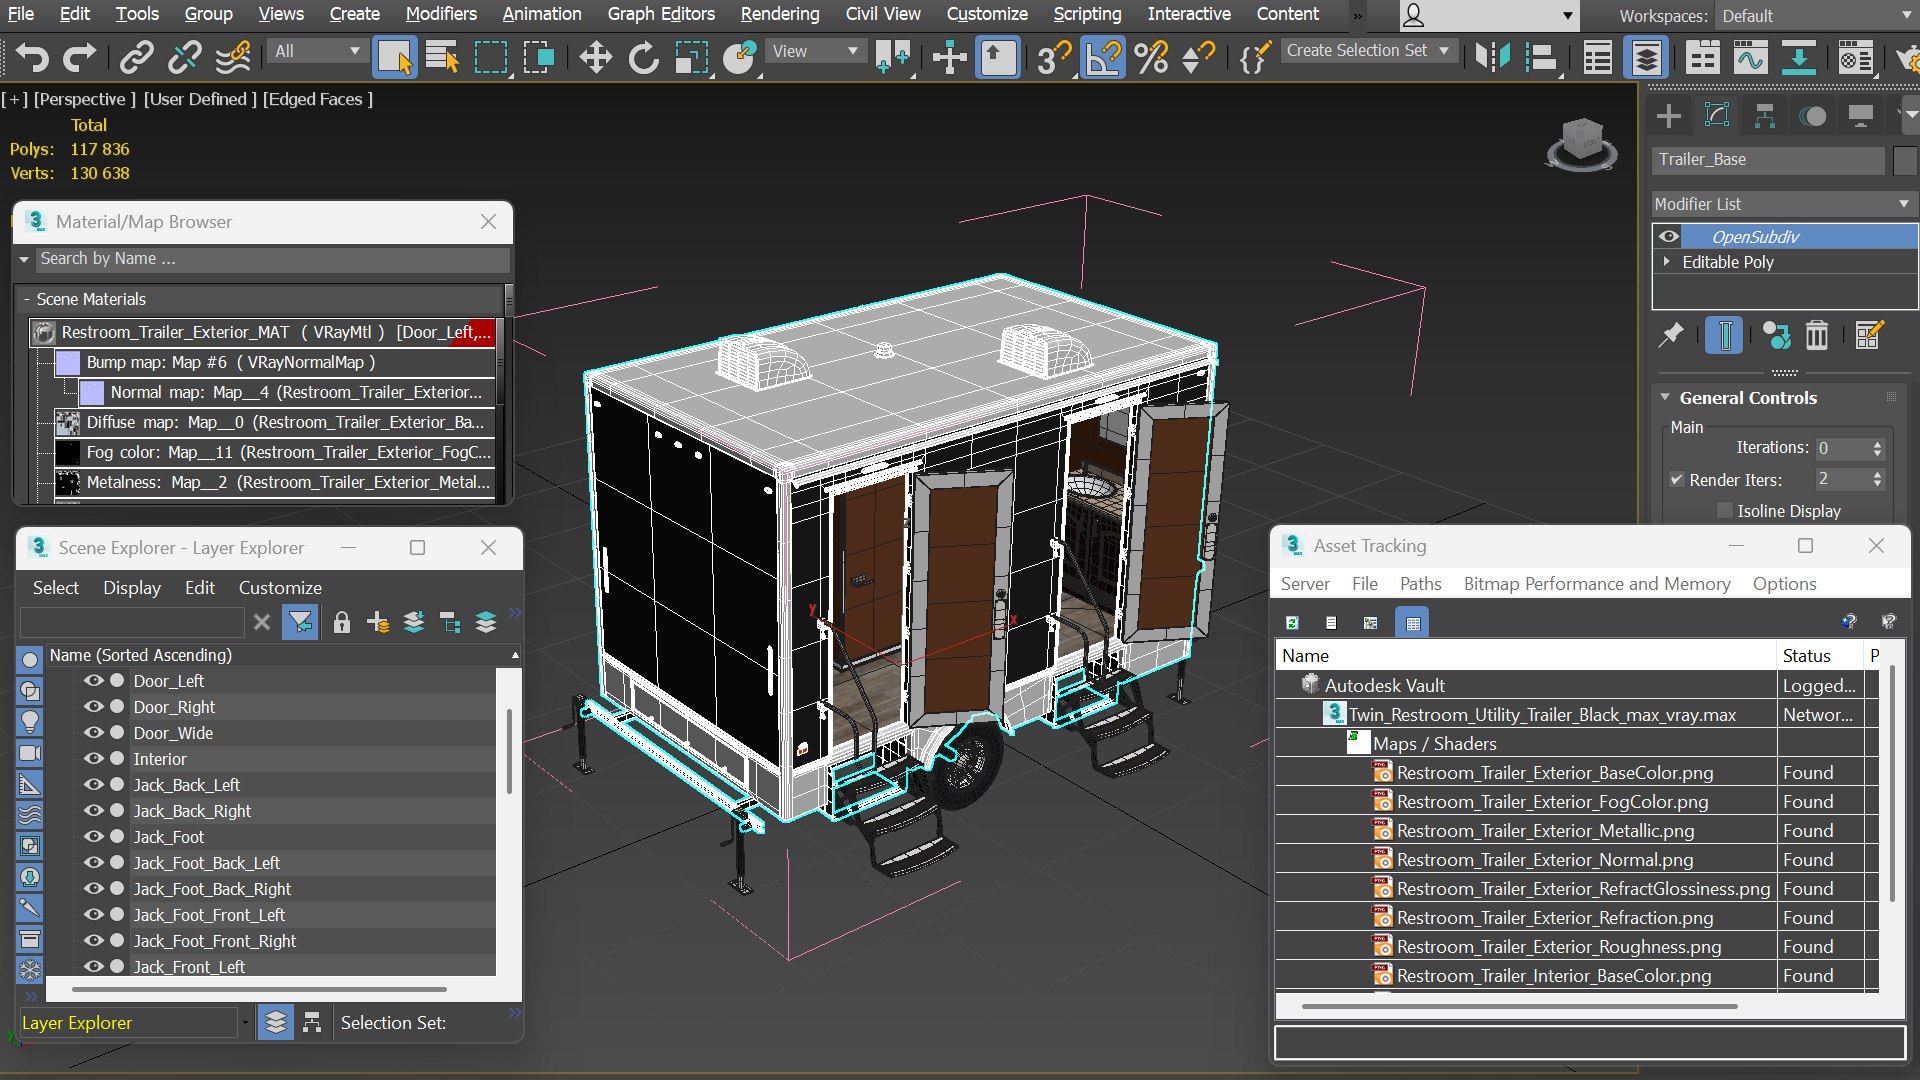Click the Unlink Selection icon

coord(184,57)
